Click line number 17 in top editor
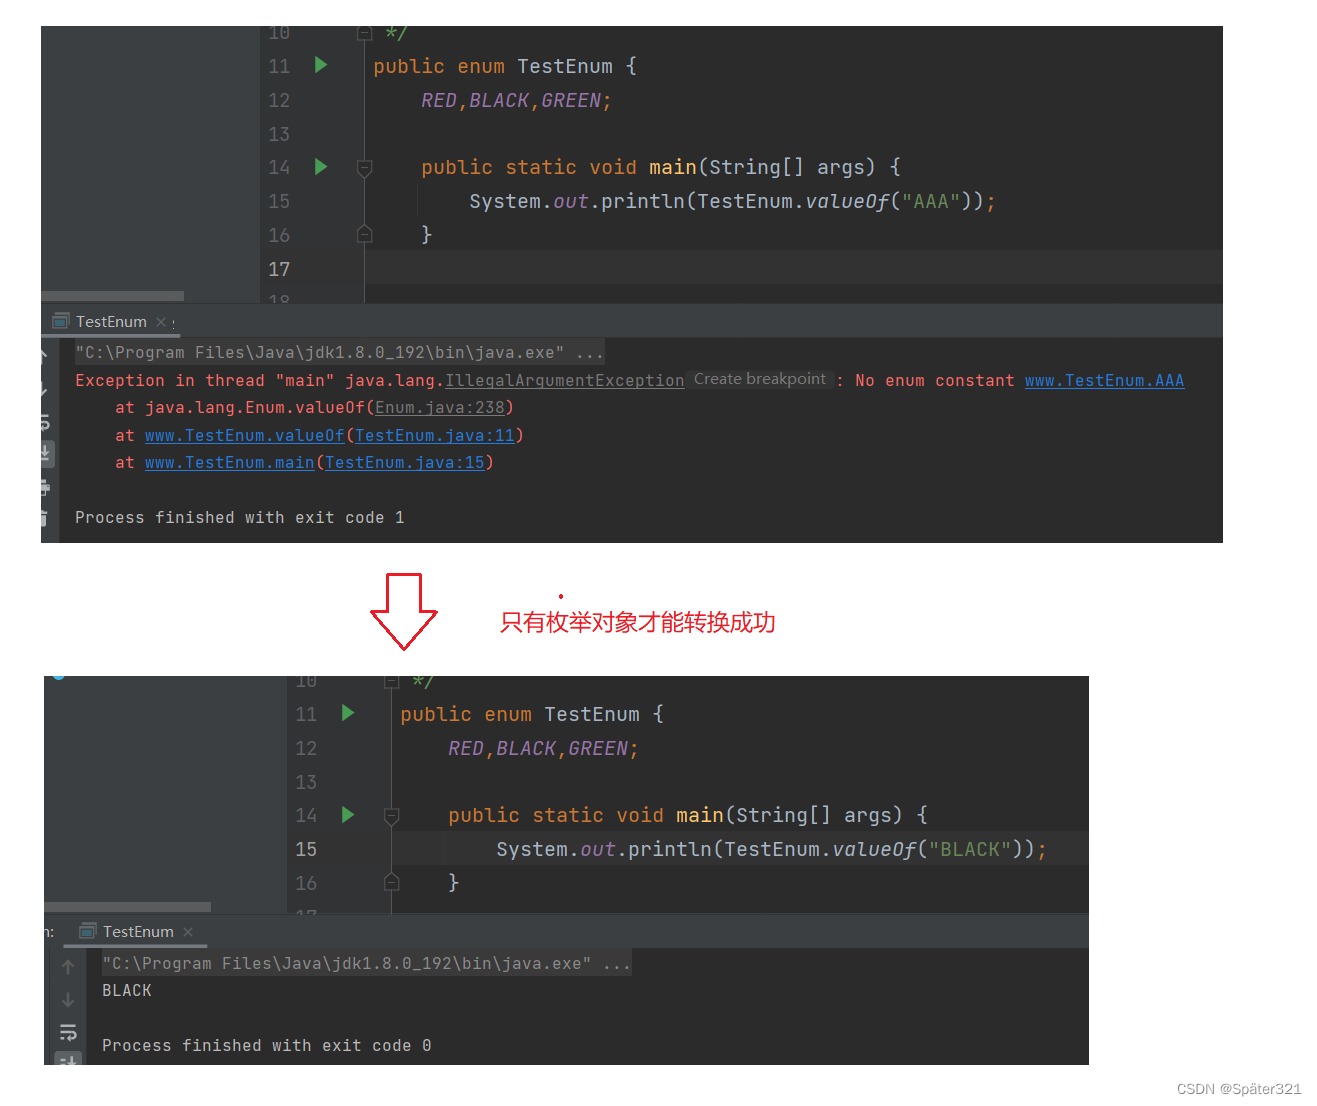Image resolution: width=1317 pixels, height=1106 pixels. (x=279, y=269)
